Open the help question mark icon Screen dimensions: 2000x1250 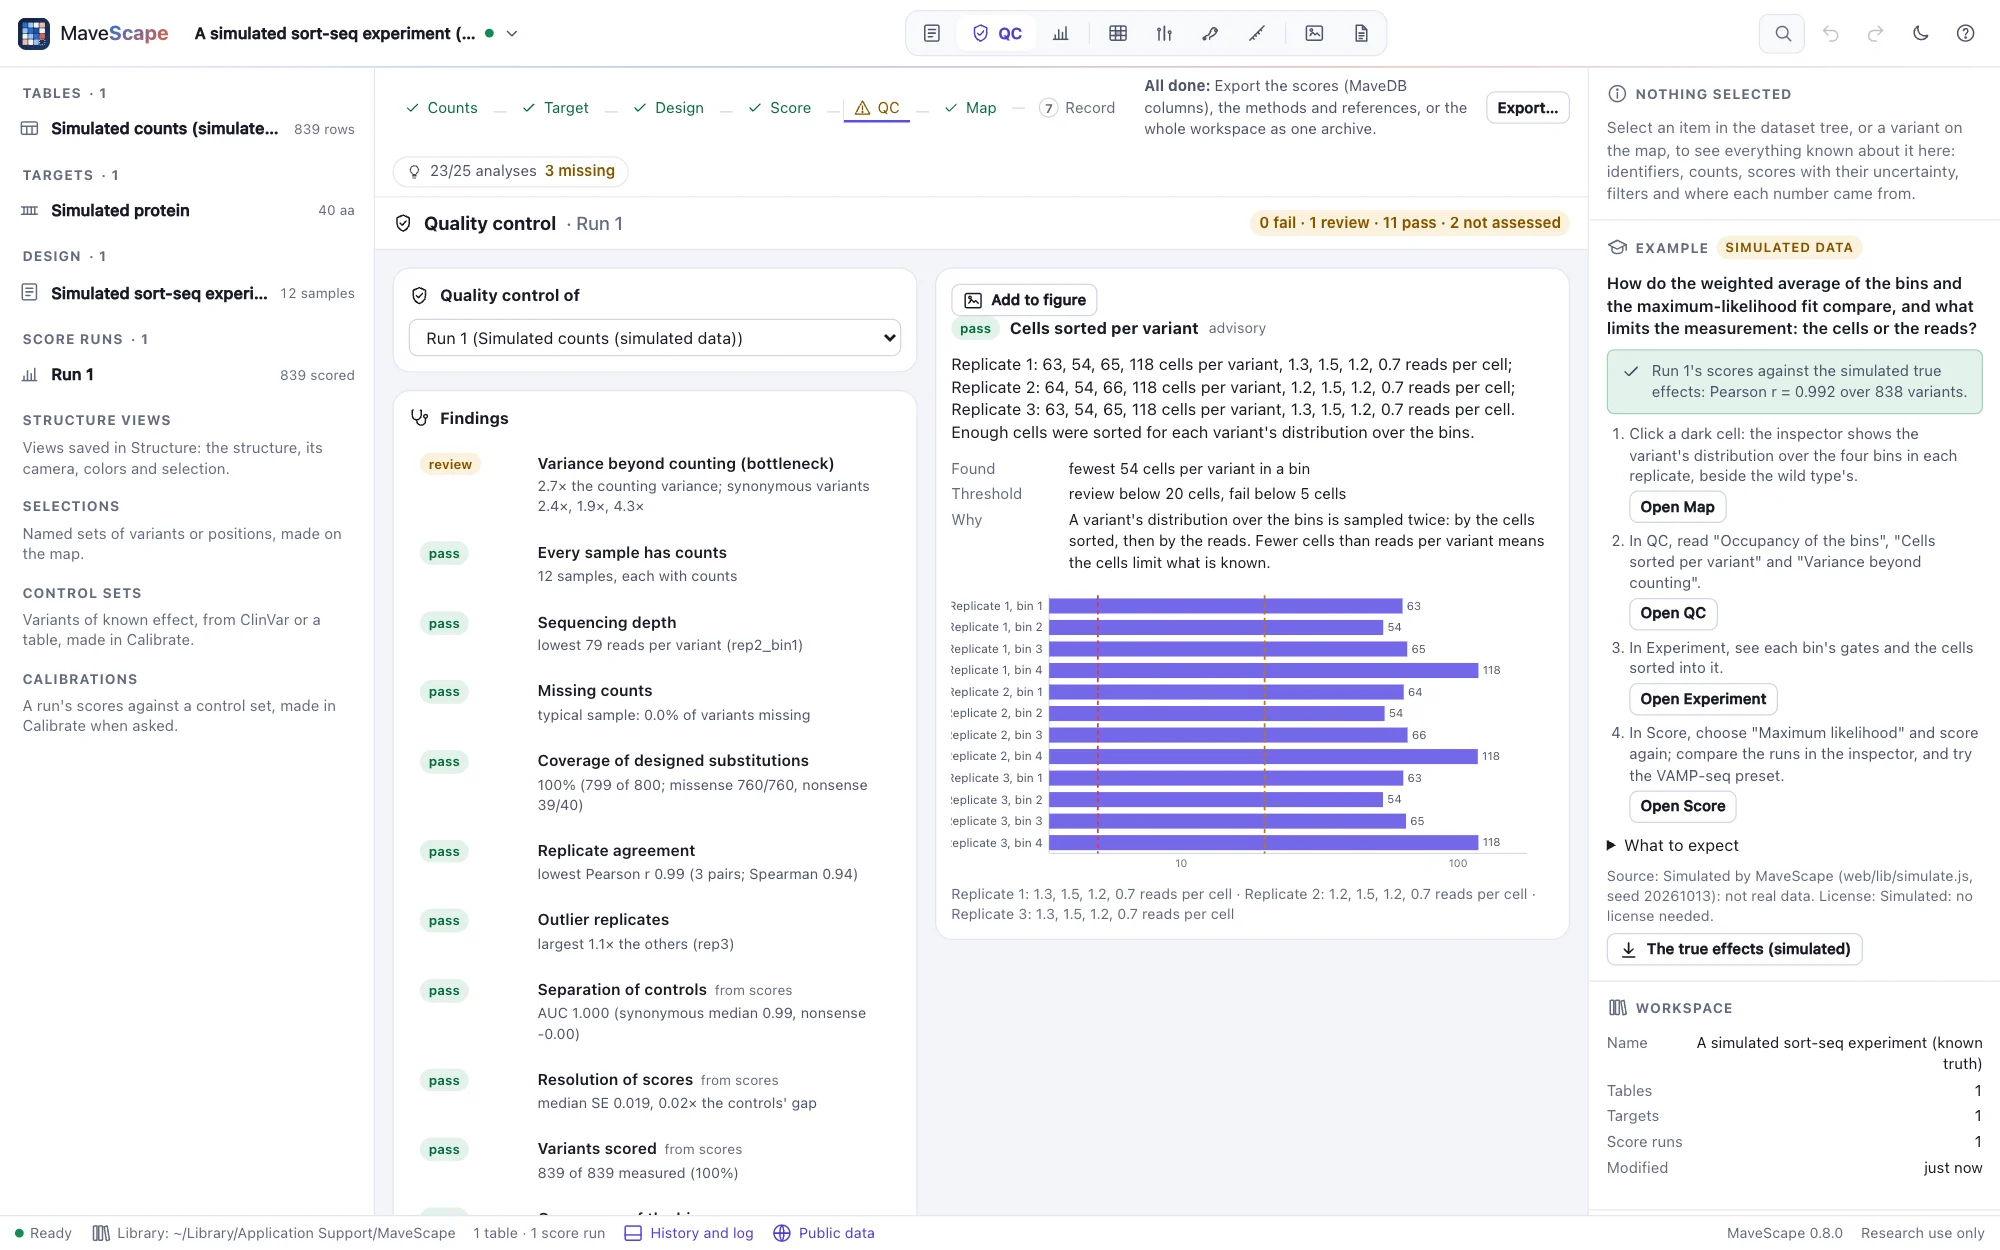pyautogui.click(x=1965, y=33)
